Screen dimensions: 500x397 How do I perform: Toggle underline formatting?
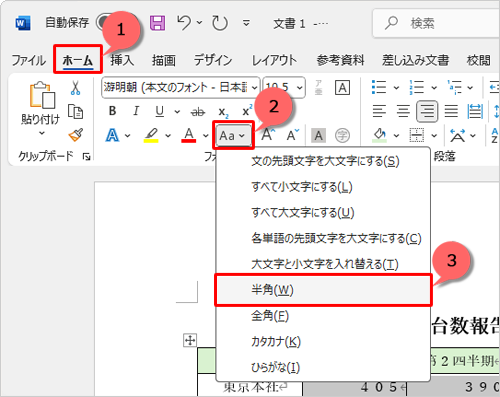pyautogui.click(x=160, y=111)
